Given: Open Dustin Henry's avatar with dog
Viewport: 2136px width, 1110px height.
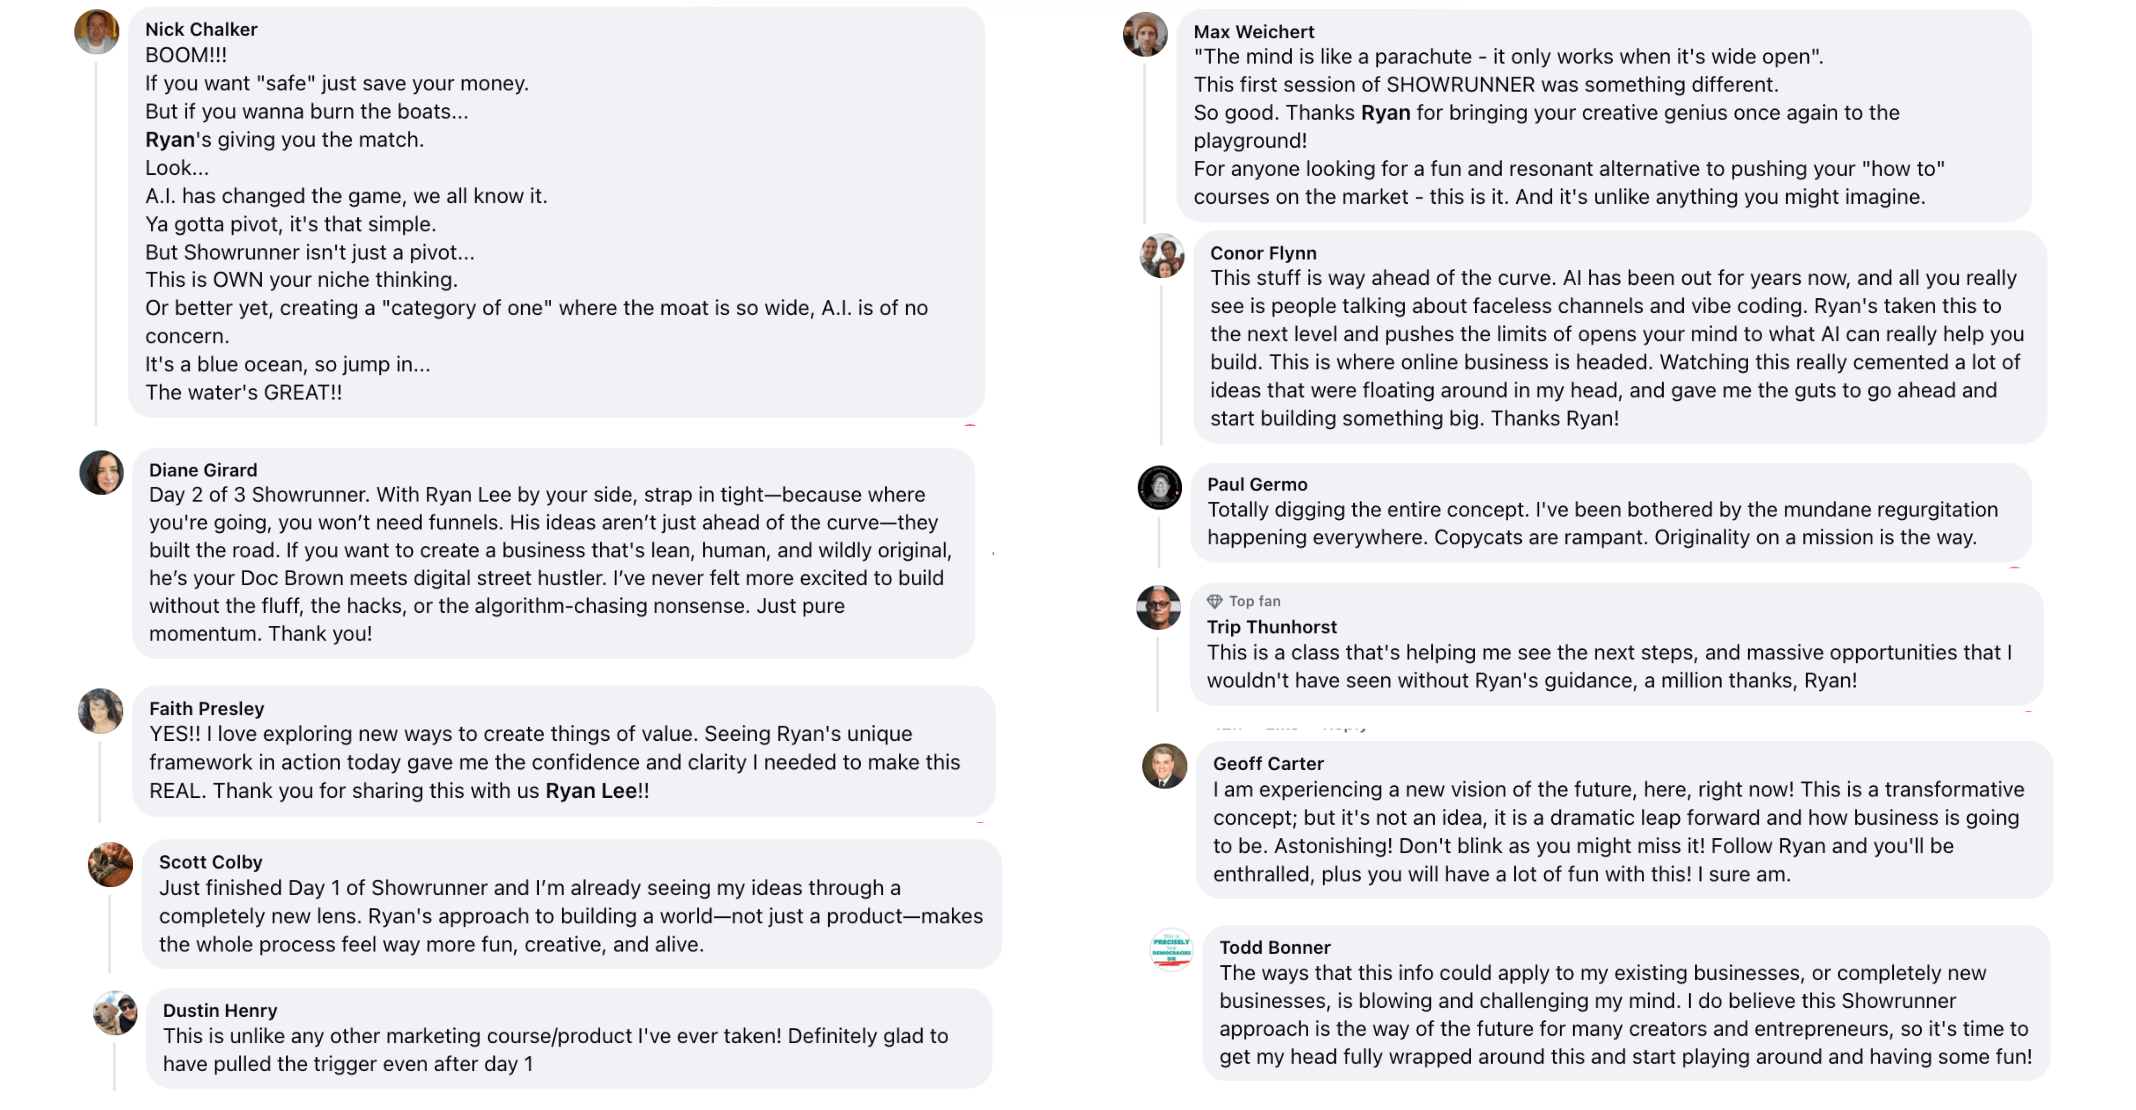Looking at the screenshot, I should click(x=115, y=1013).
